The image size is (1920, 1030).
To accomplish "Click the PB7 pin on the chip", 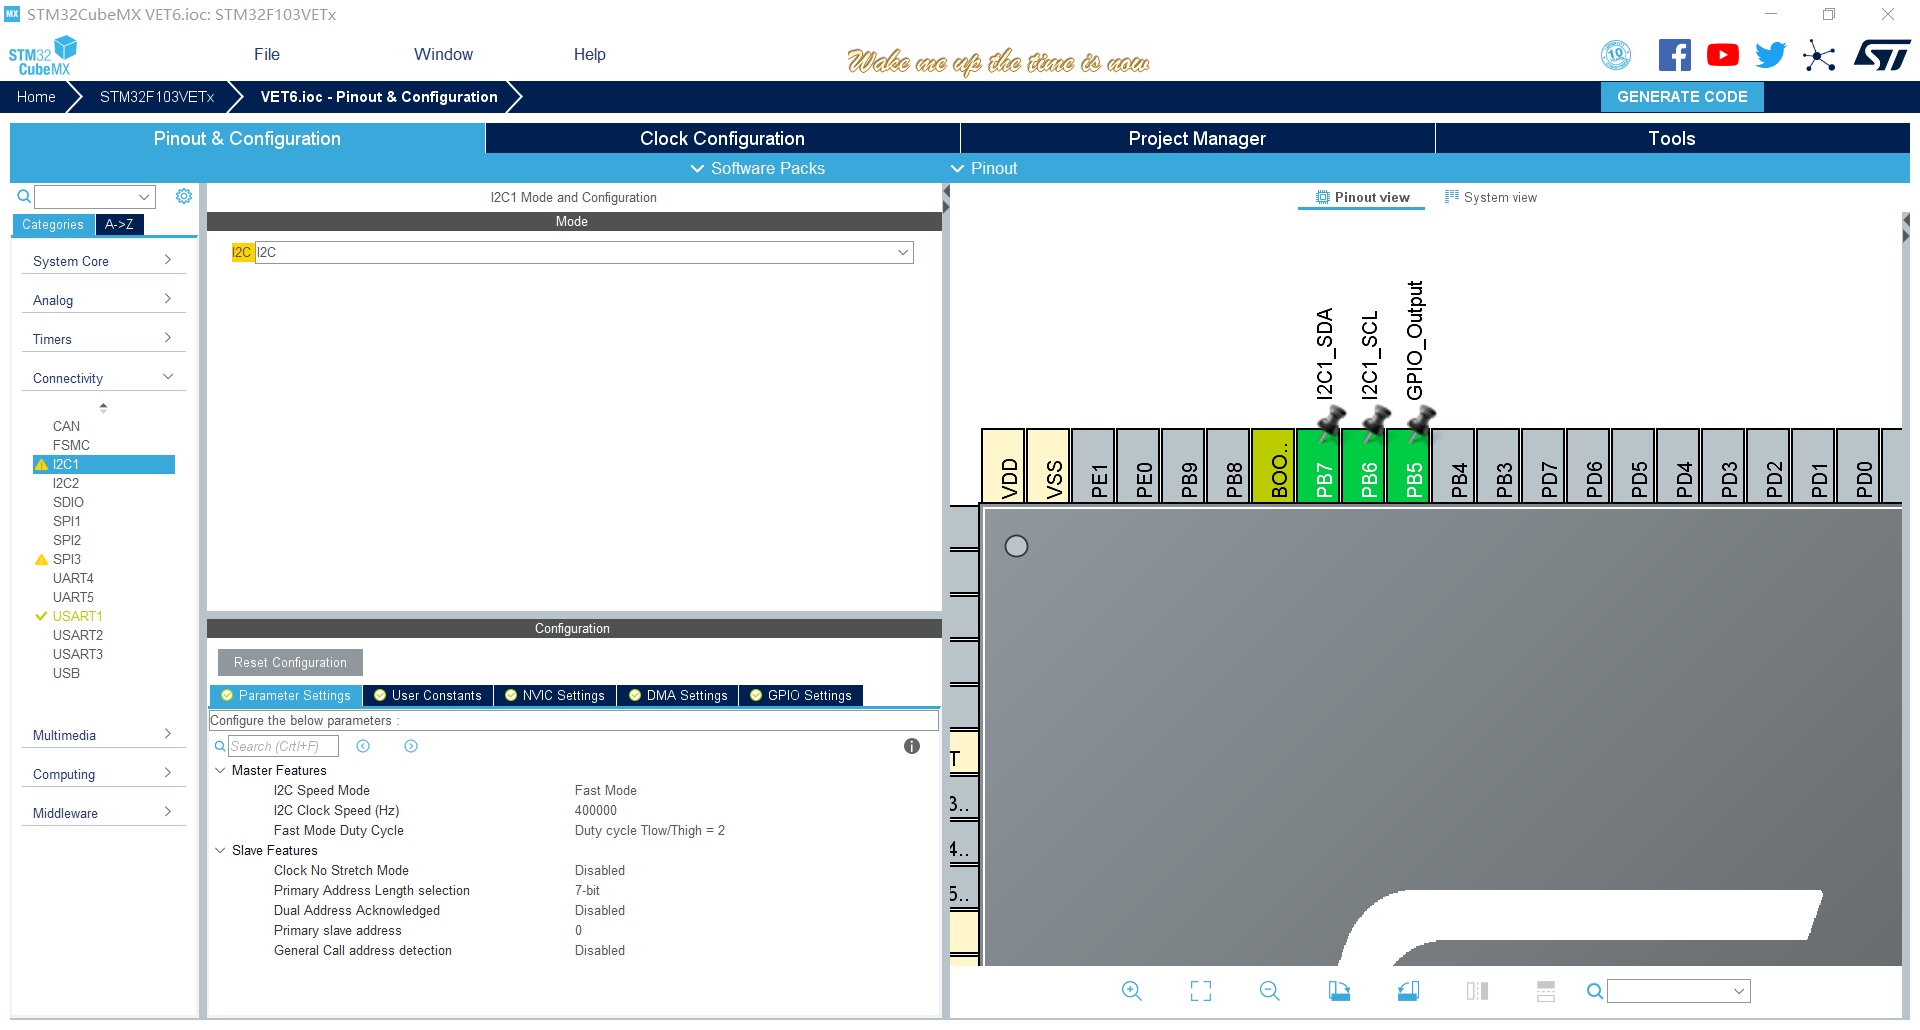I will pyautogui.click(x=1319, y=465).
